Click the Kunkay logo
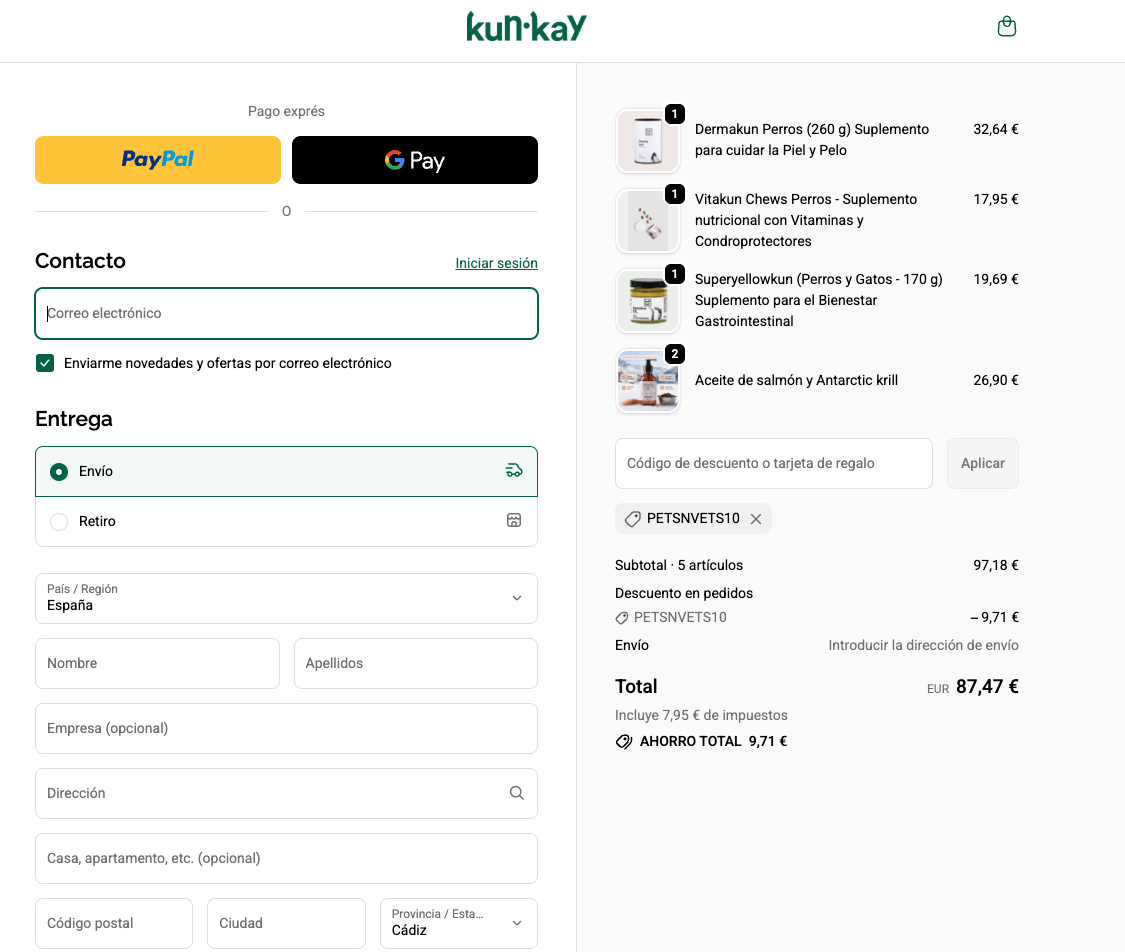The image size is (1125, 952). coord(526,27)
